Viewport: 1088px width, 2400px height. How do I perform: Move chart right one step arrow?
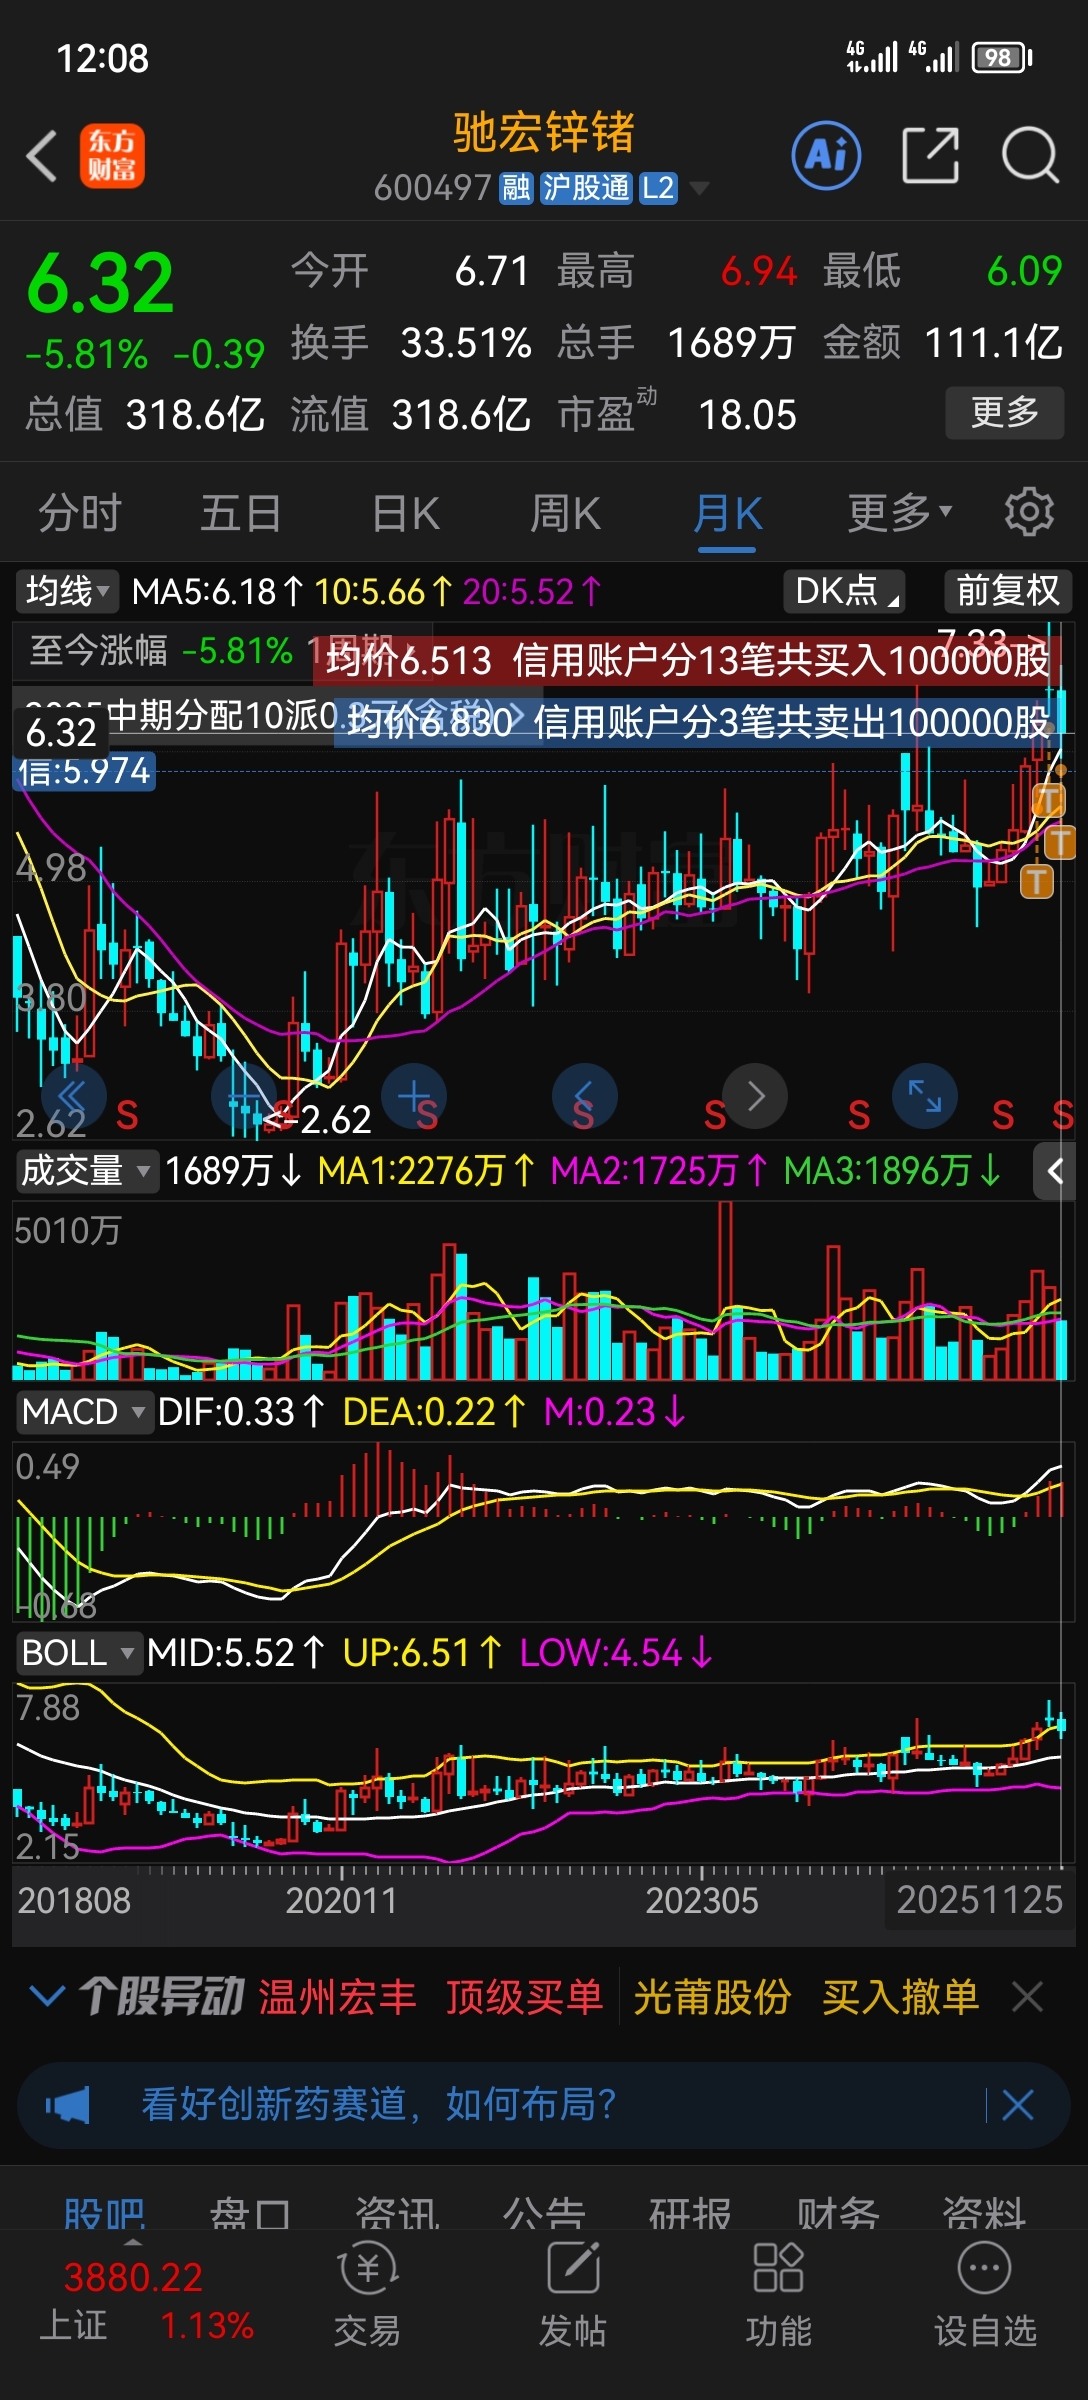(755, 1096)
